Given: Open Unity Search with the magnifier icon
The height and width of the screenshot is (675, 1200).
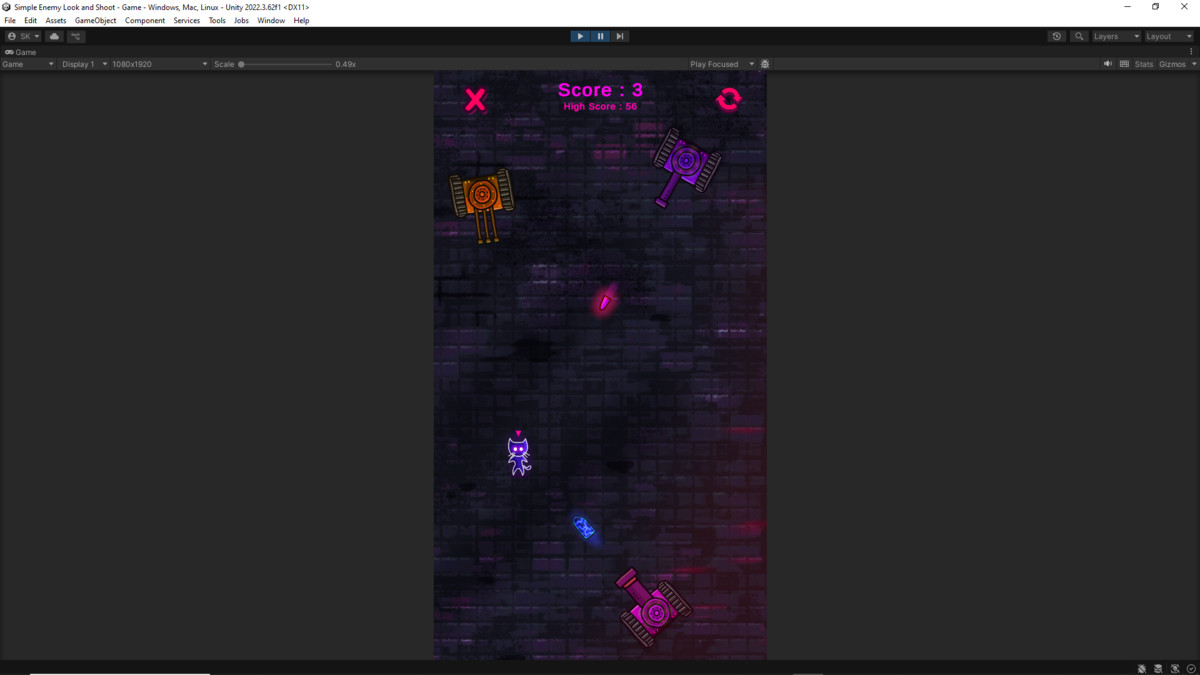Looking at the screenshot, I should coord(1079,36).
